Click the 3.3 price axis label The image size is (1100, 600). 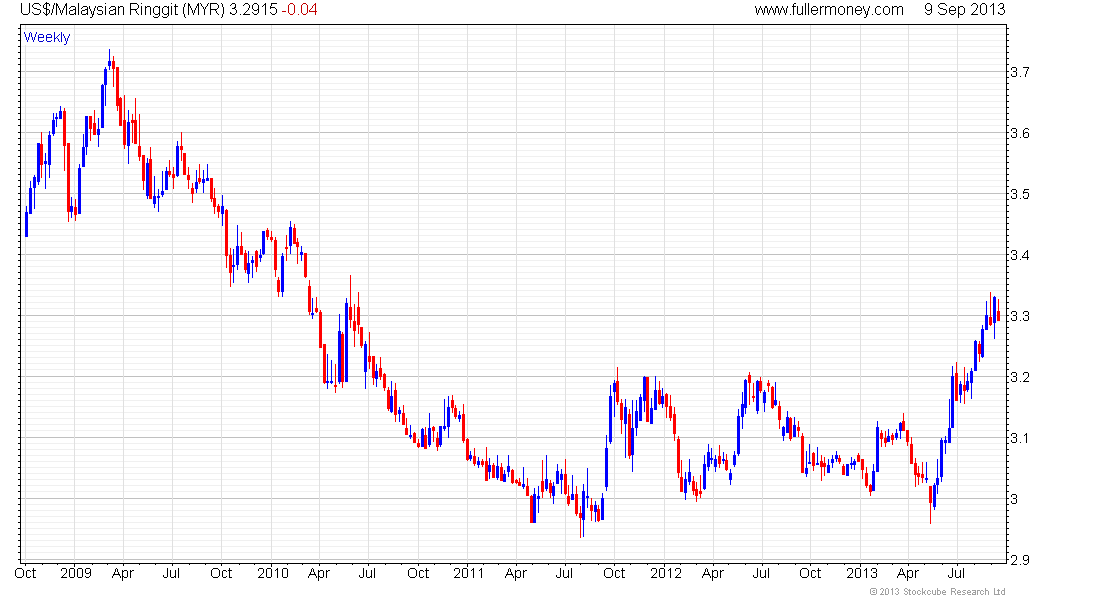[x=1019, y=316]
